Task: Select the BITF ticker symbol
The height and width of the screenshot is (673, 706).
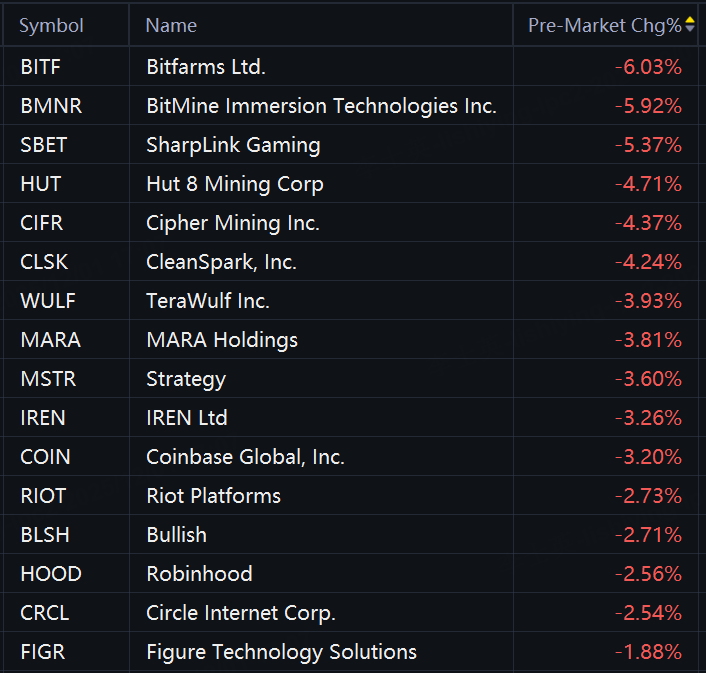Action: [x=40, y=67]
